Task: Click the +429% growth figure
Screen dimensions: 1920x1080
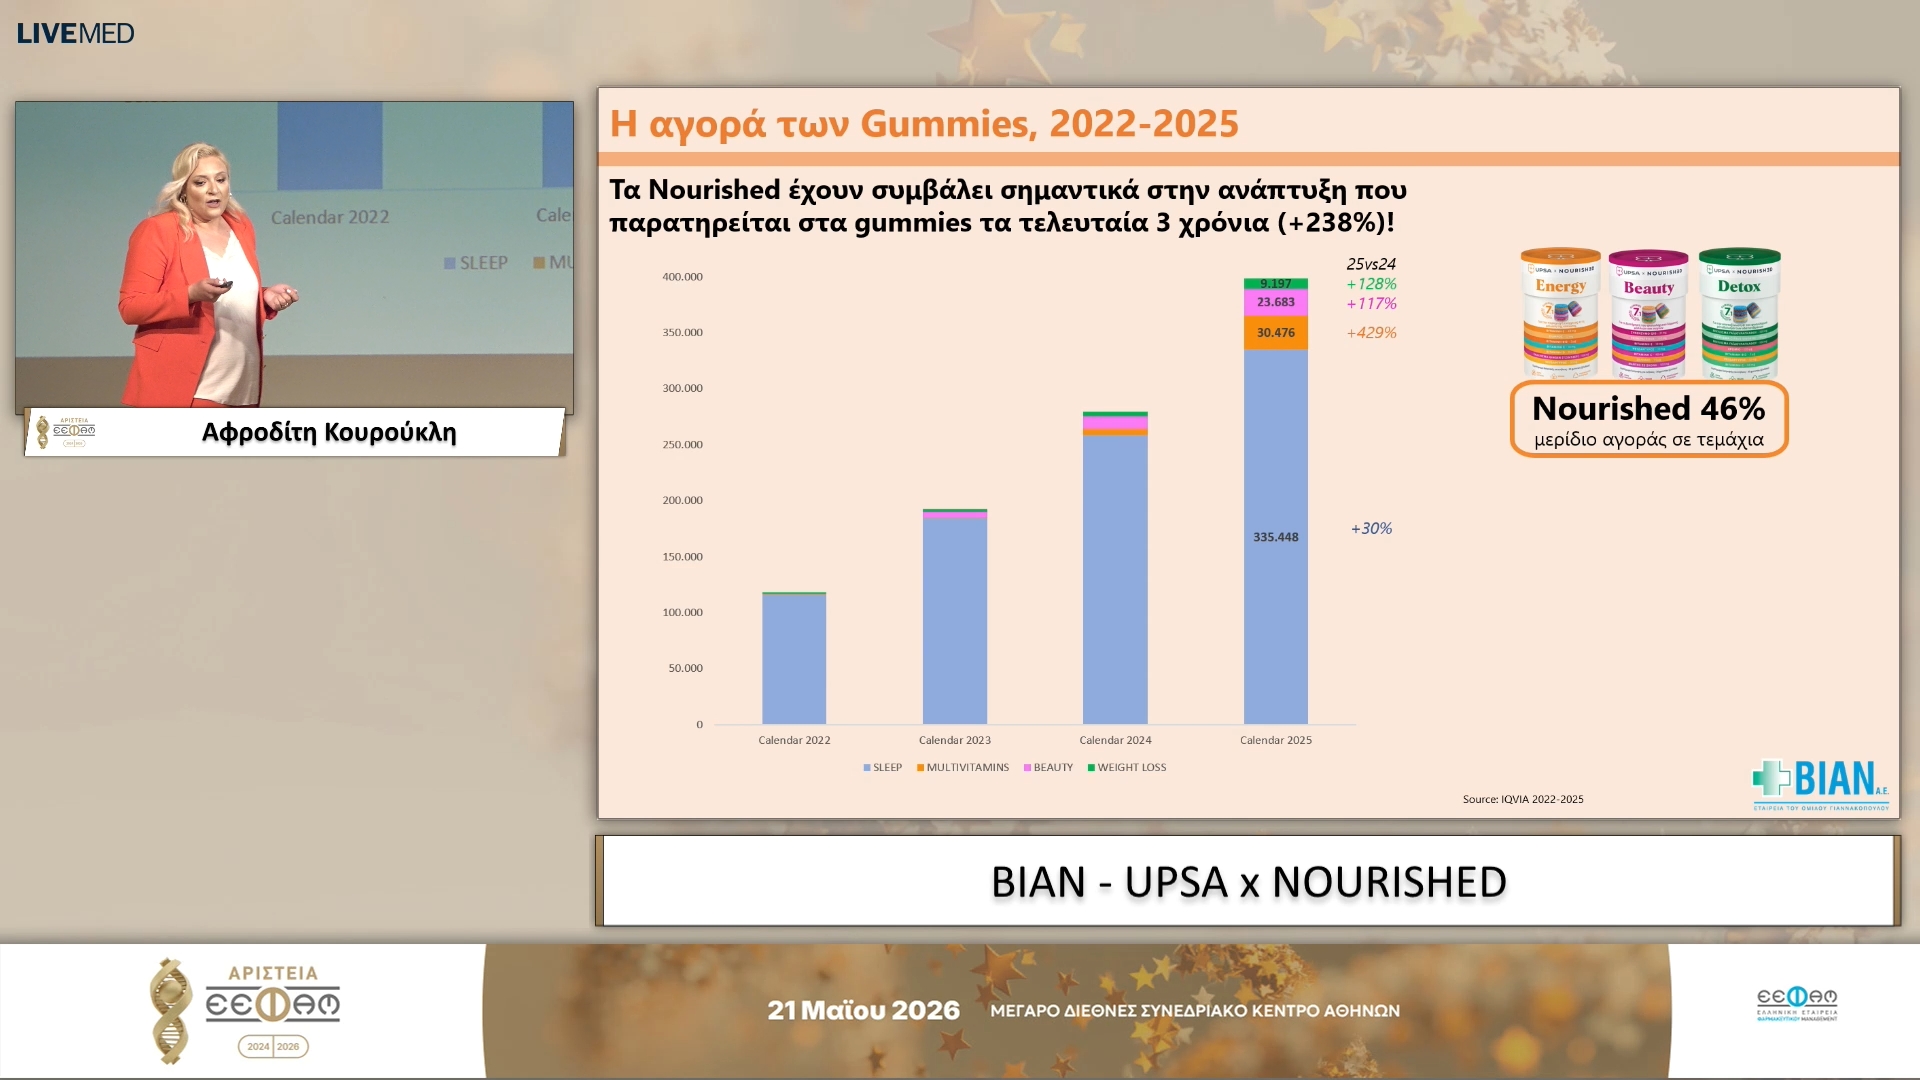Action: pos(1371,333)
